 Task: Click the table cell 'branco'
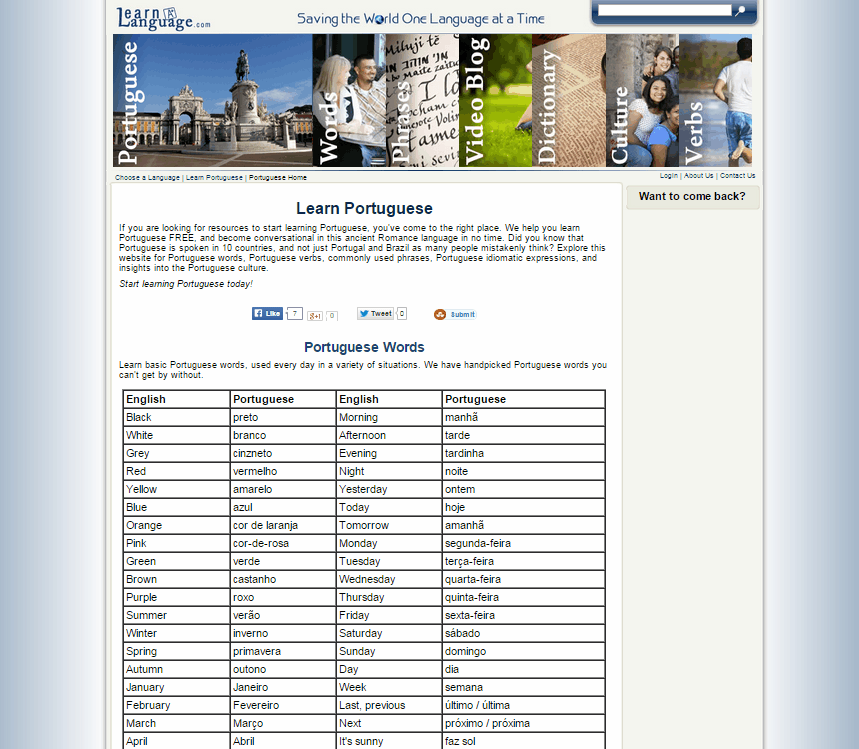click(283, 436)
